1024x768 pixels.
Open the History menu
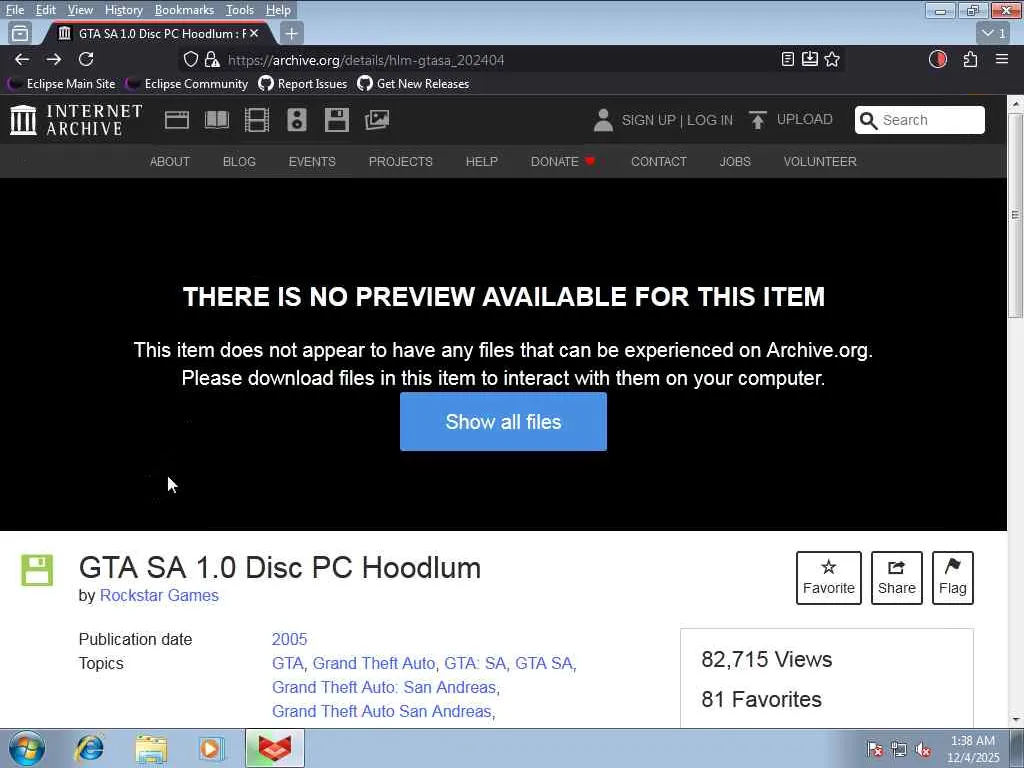pyautogui.click(x=123, y=10)
